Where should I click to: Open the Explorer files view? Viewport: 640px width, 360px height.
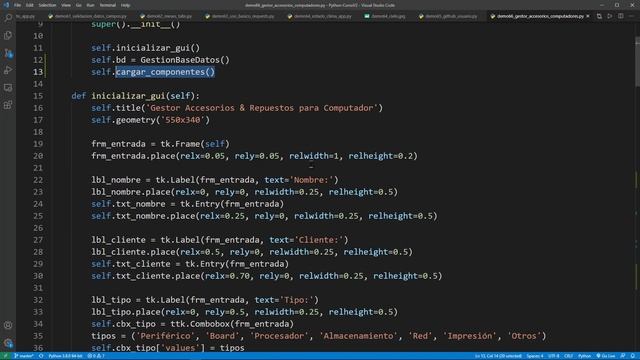[8, 36]
